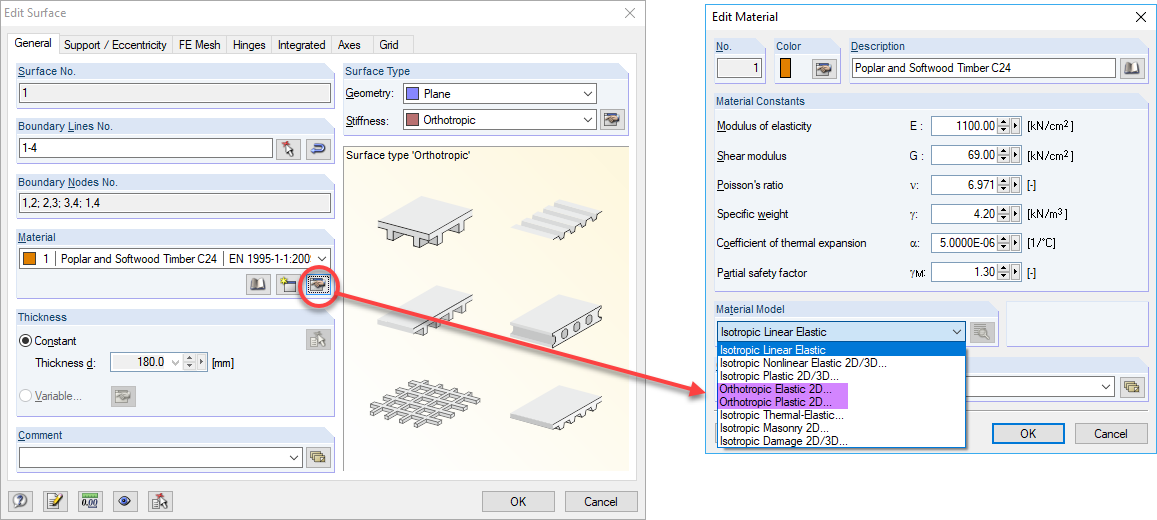Click the material model details magnifier icon
Screen dimensions: 1157x520
(983, 332)
